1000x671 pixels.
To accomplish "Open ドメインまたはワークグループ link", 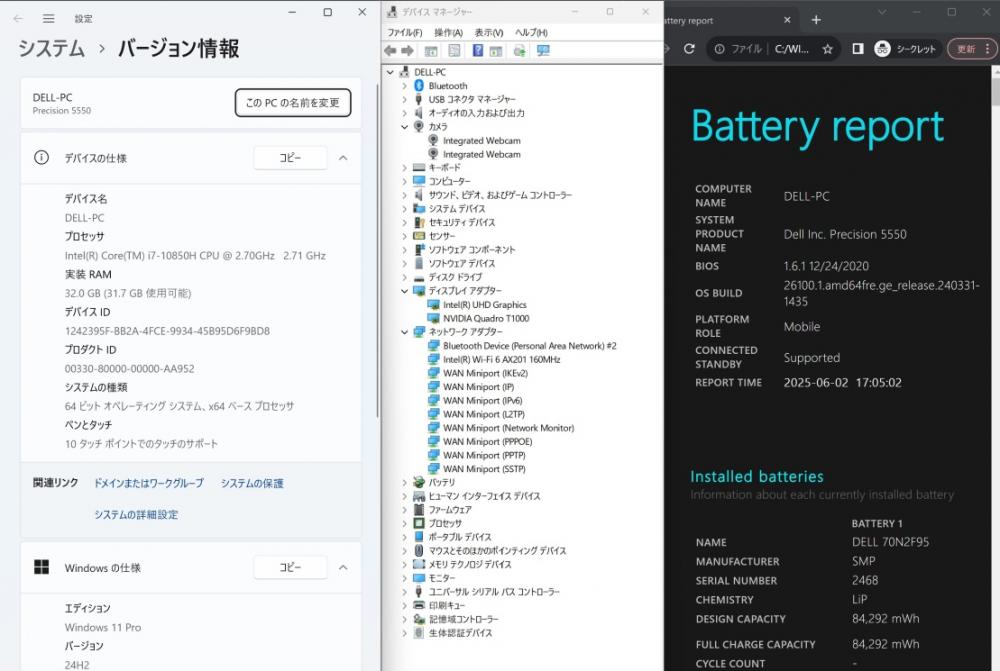I will point(149,483).
